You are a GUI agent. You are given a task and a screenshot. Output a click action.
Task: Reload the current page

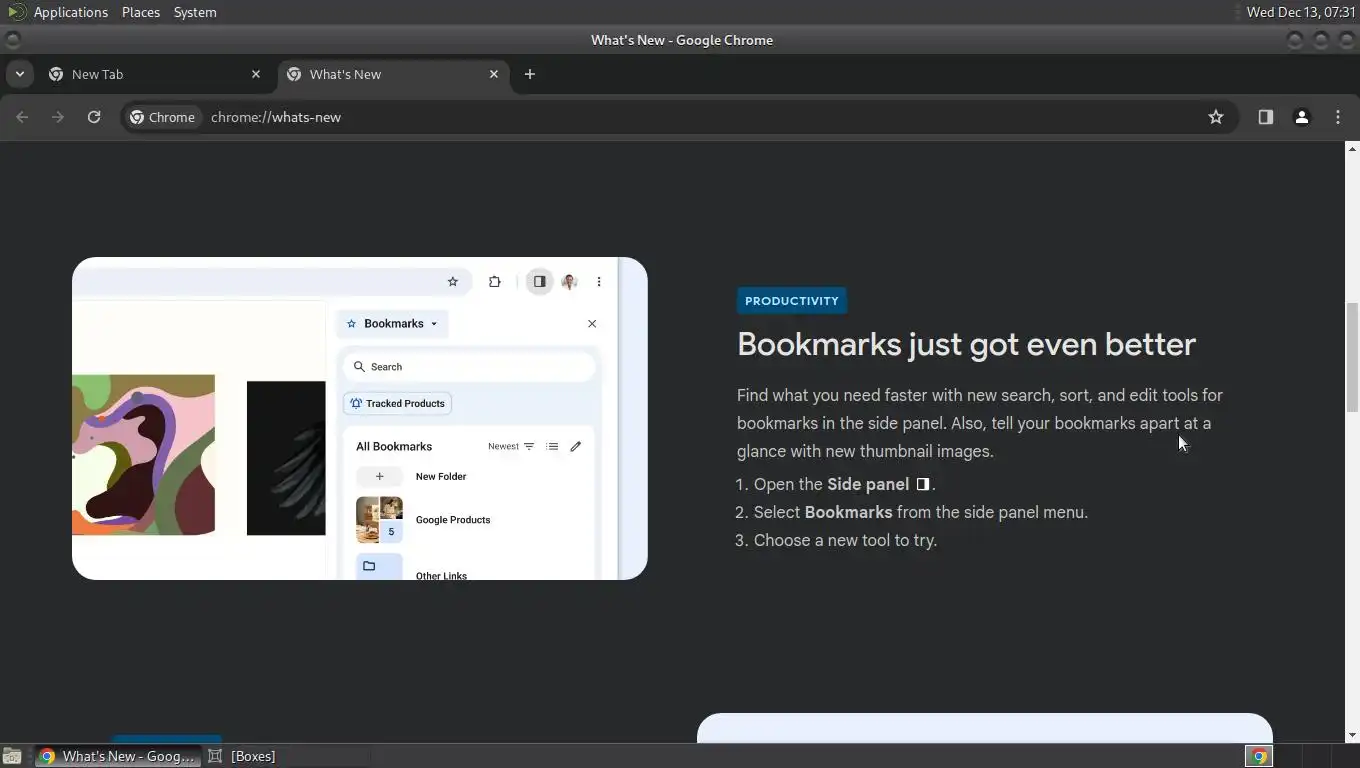click(x=94, y=117)
